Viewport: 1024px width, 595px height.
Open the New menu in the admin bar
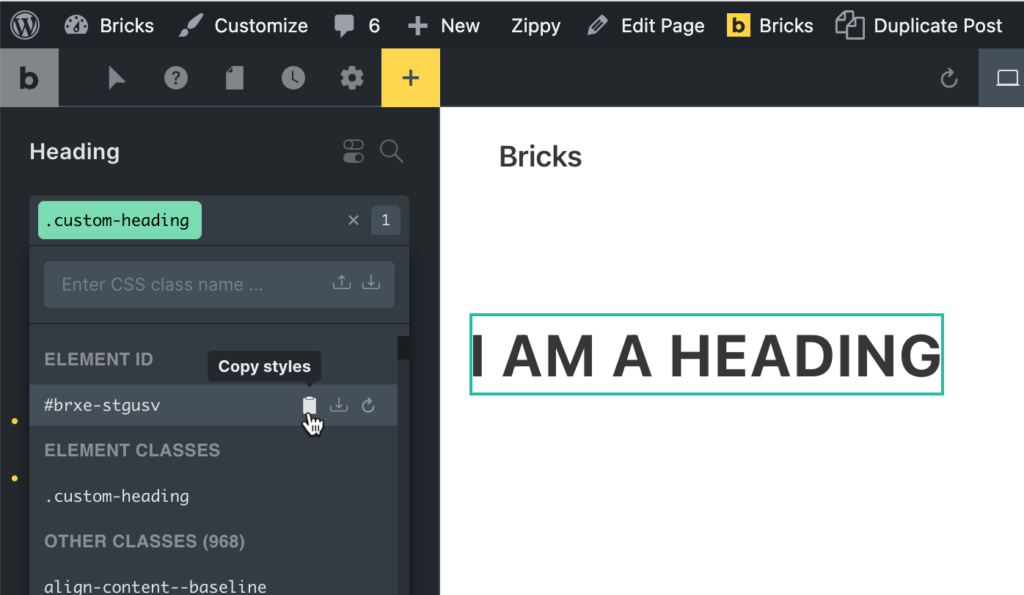444,25
